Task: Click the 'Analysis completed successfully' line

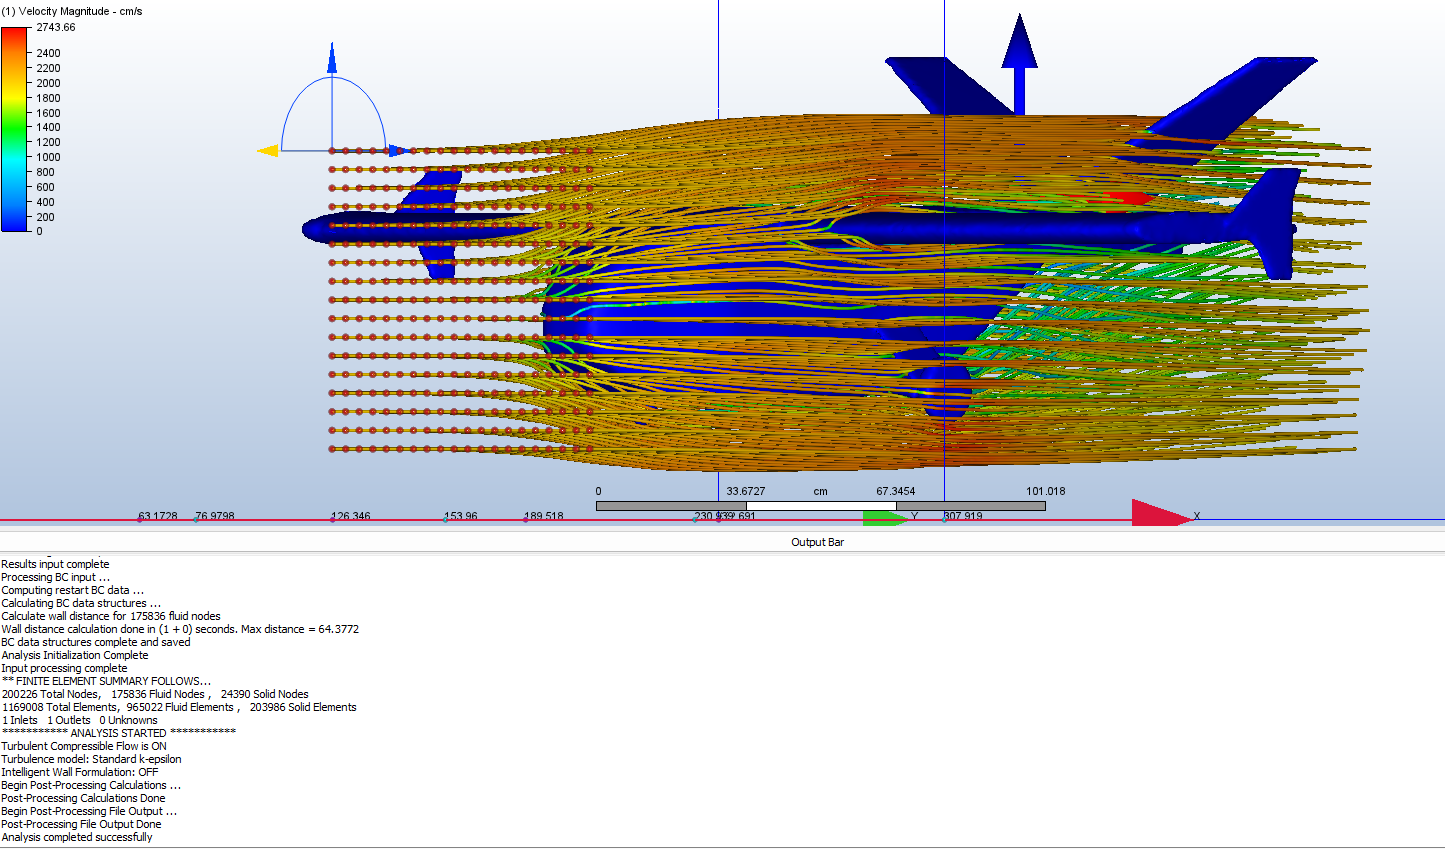Action: [77, 837]
